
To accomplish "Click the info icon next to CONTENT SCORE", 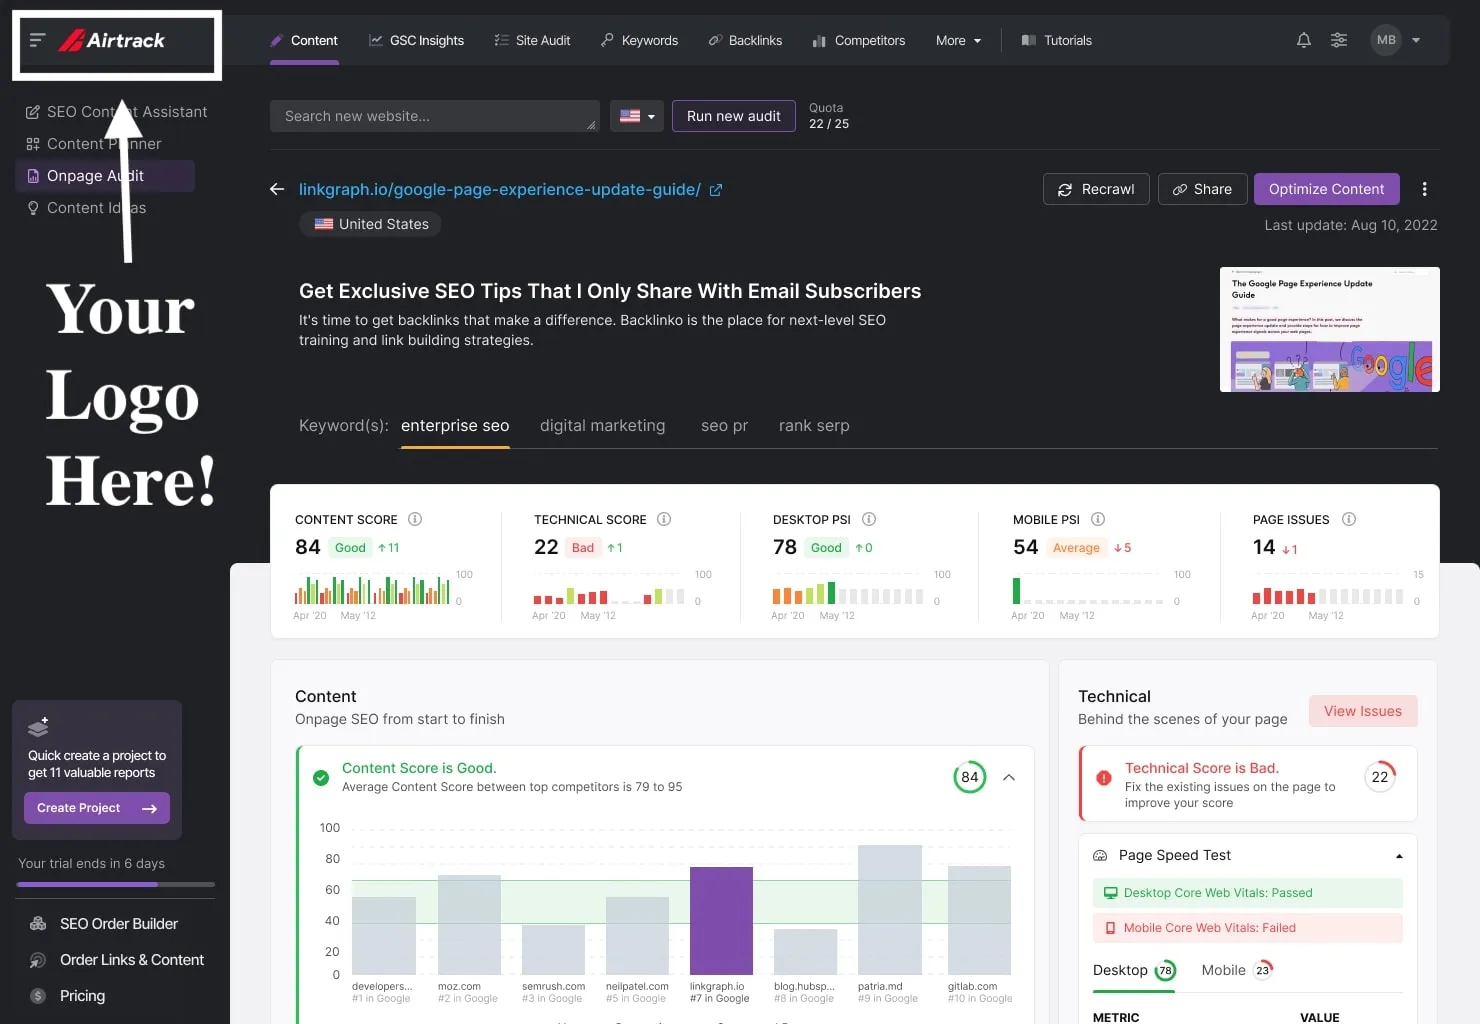I will [x=415, y=519].
